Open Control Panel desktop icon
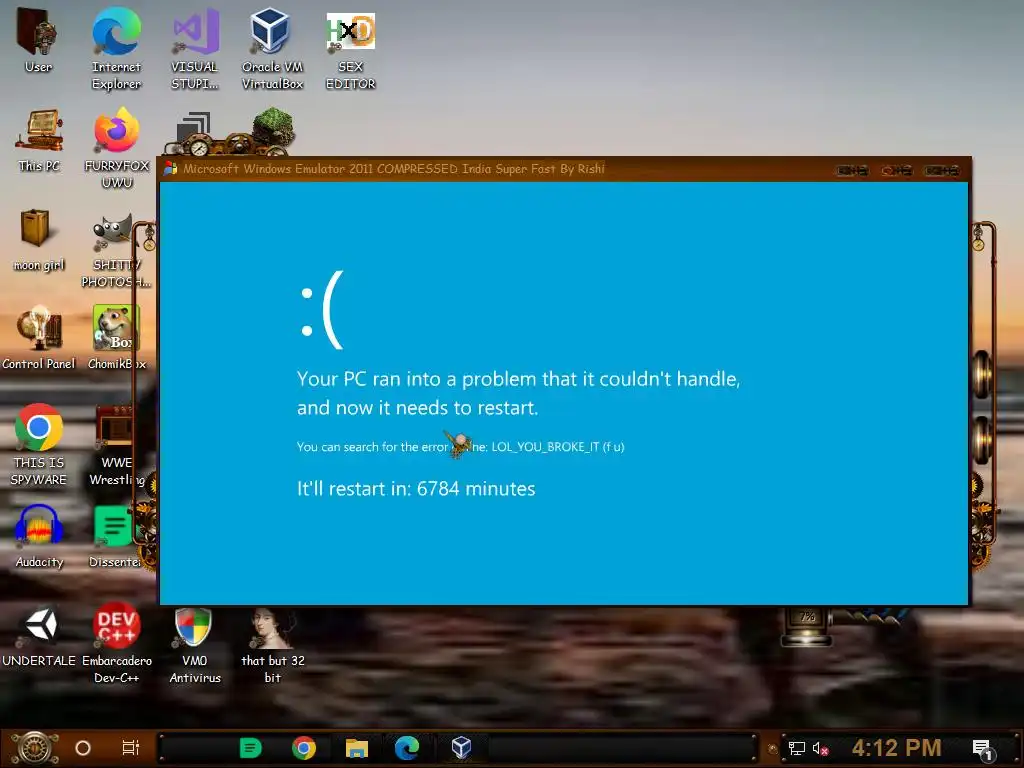The image size is (1024, 768). tap(39, 338)
